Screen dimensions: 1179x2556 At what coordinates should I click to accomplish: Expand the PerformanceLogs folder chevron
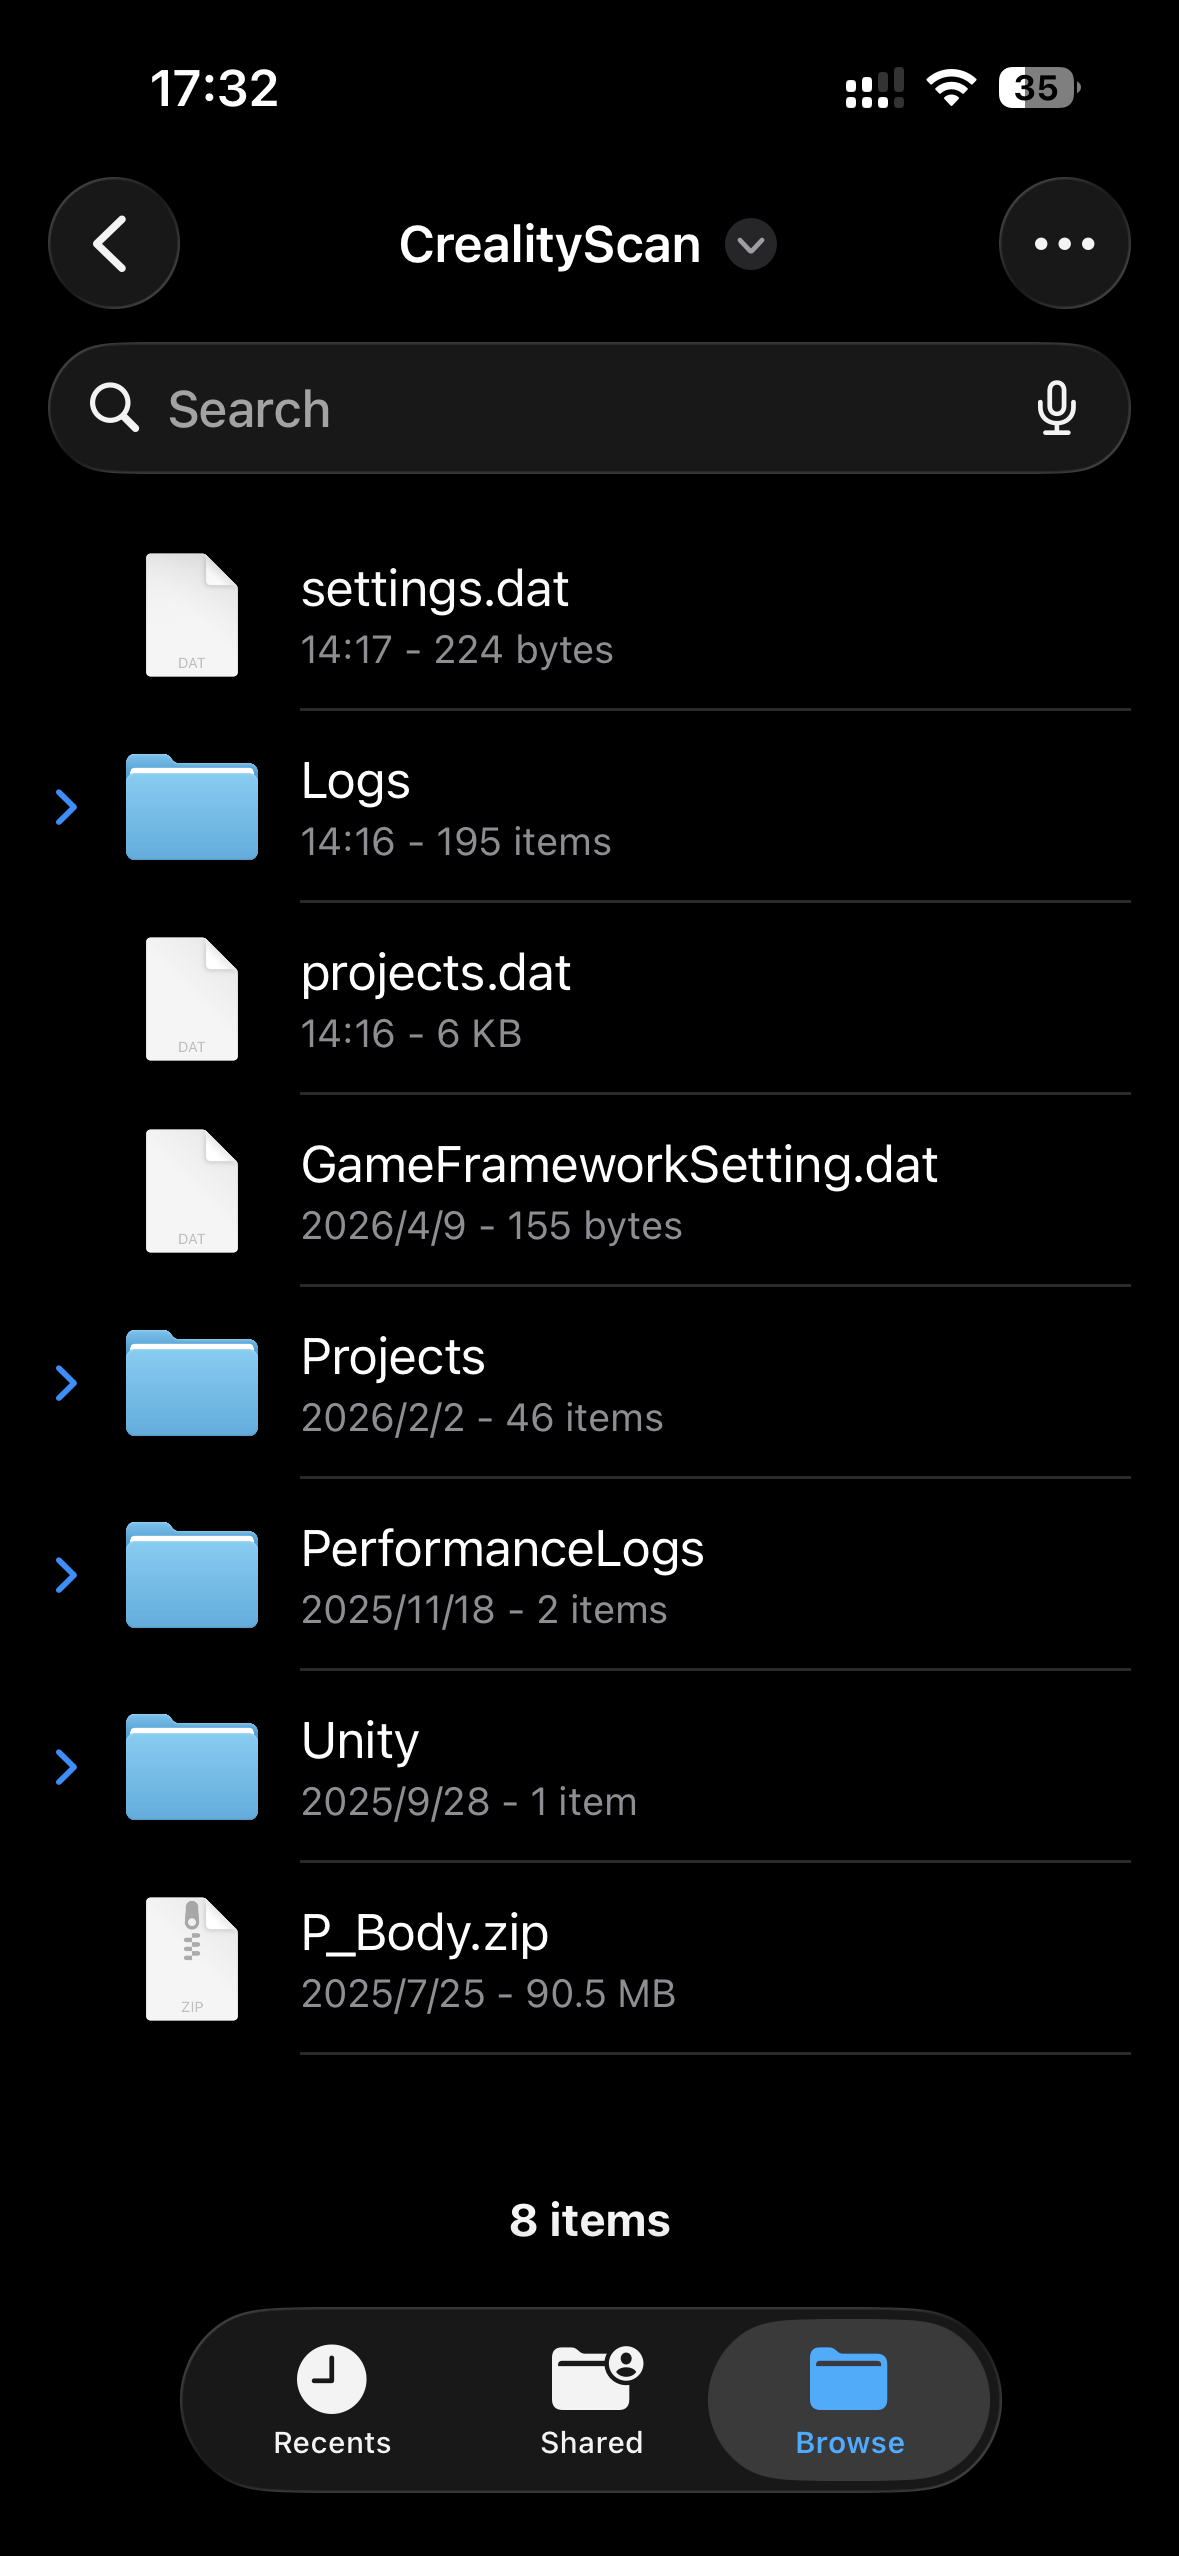coord(67,1575)
